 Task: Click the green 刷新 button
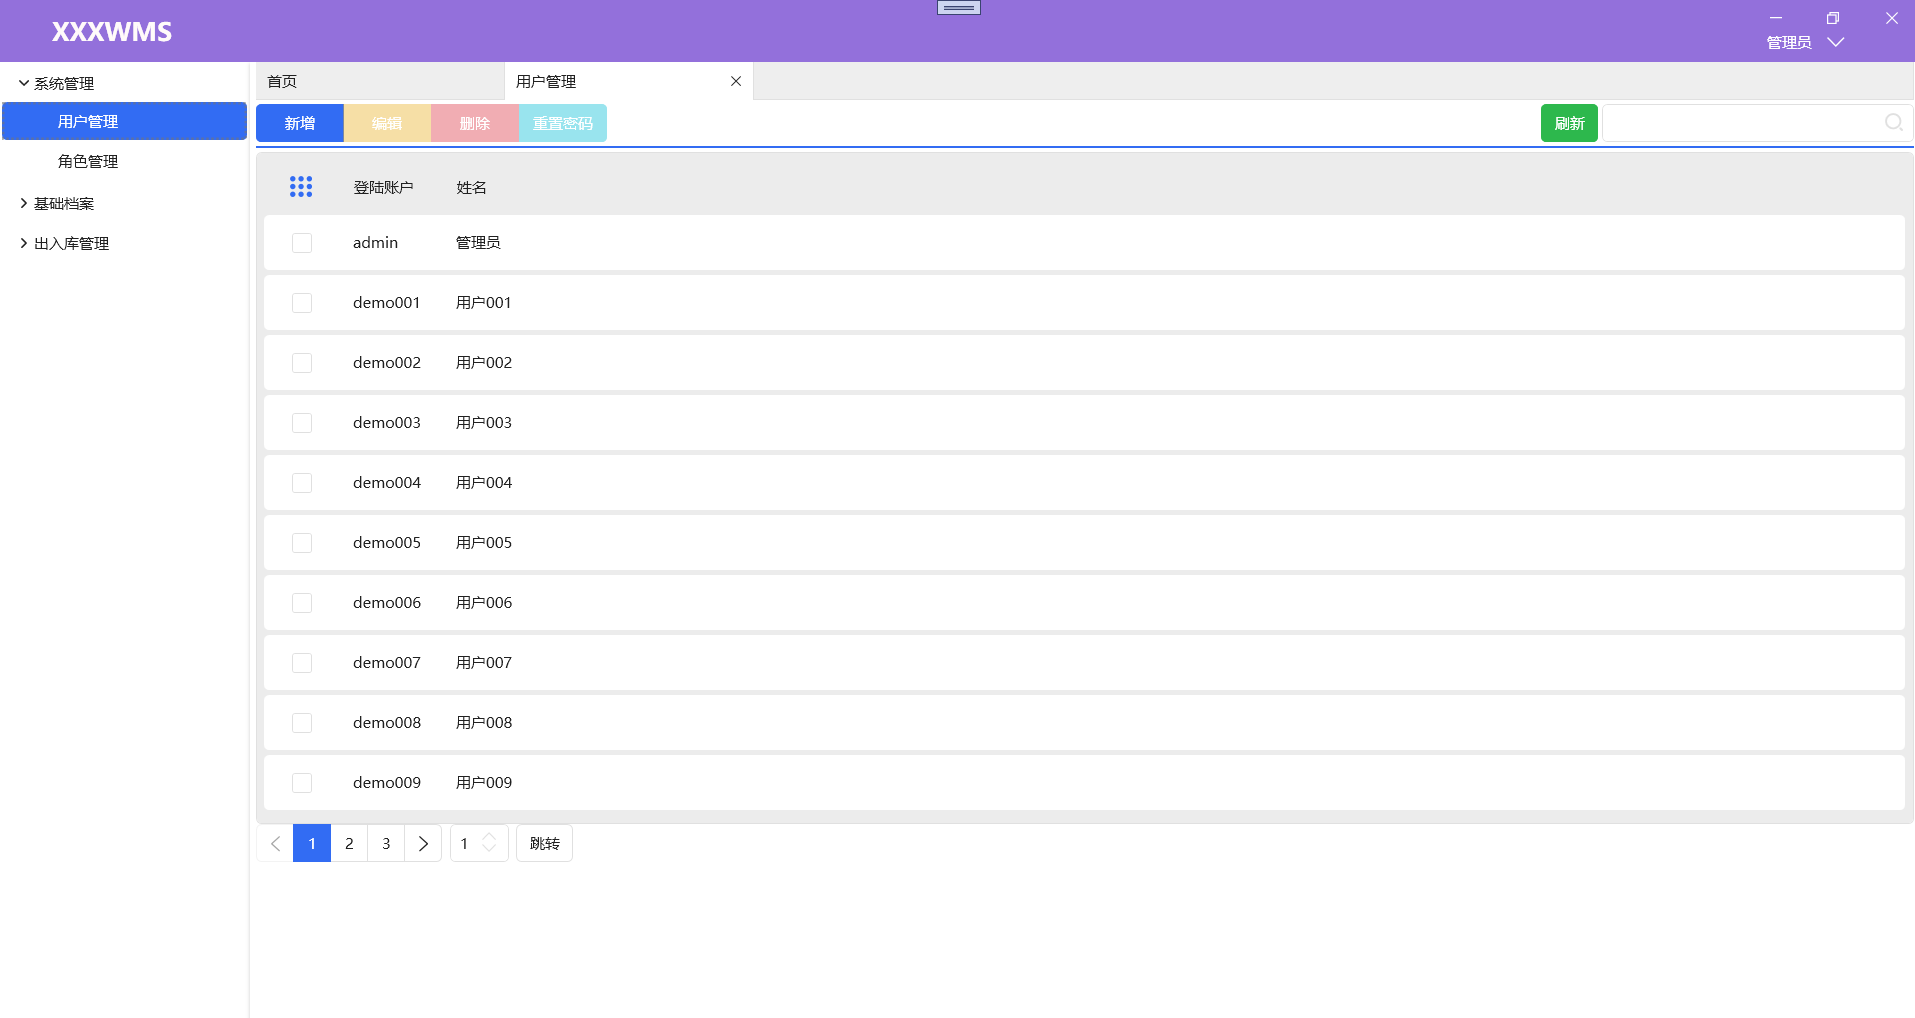1569,123
